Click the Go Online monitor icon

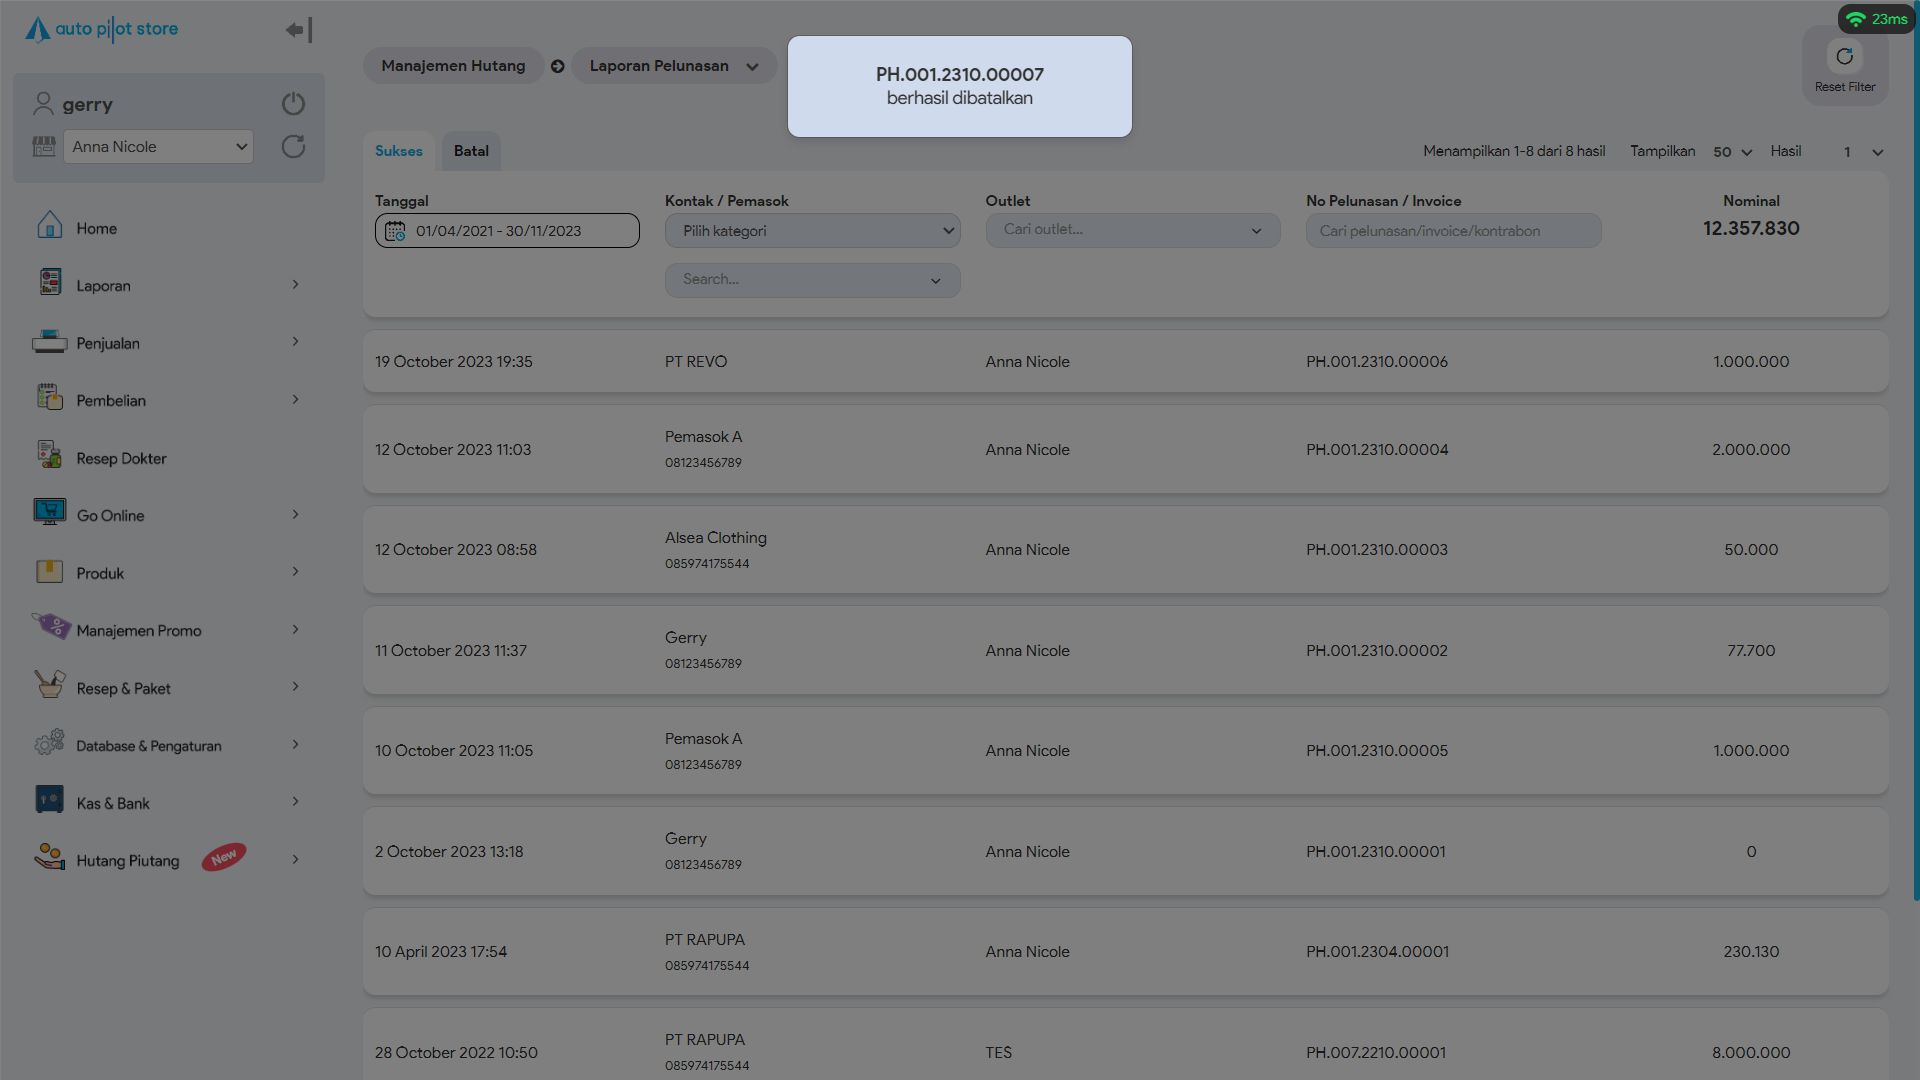pyautogui.click(x=49, y=512)
